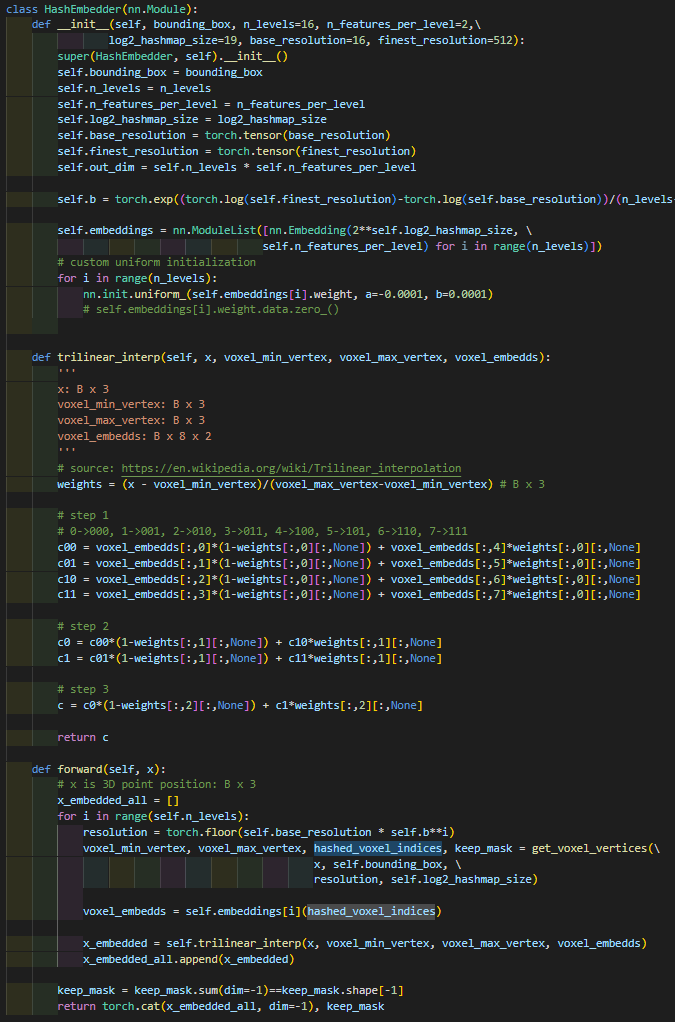This screenshot has width=675, height=1022.
Task: Click 'hashed_voxel_indices' inside the self.embeddings[i] call
Action: [371, 911]
